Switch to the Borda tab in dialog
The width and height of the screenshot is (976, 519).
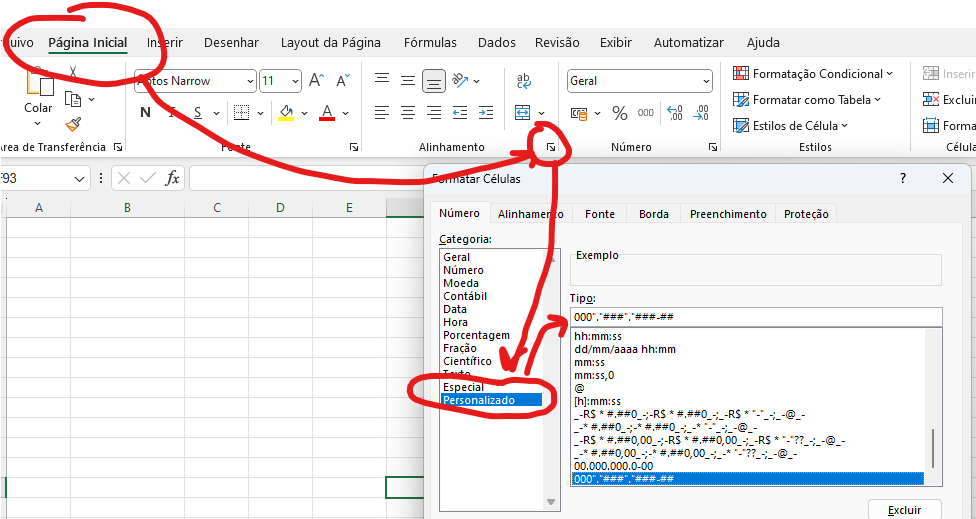tap(653, 214)
